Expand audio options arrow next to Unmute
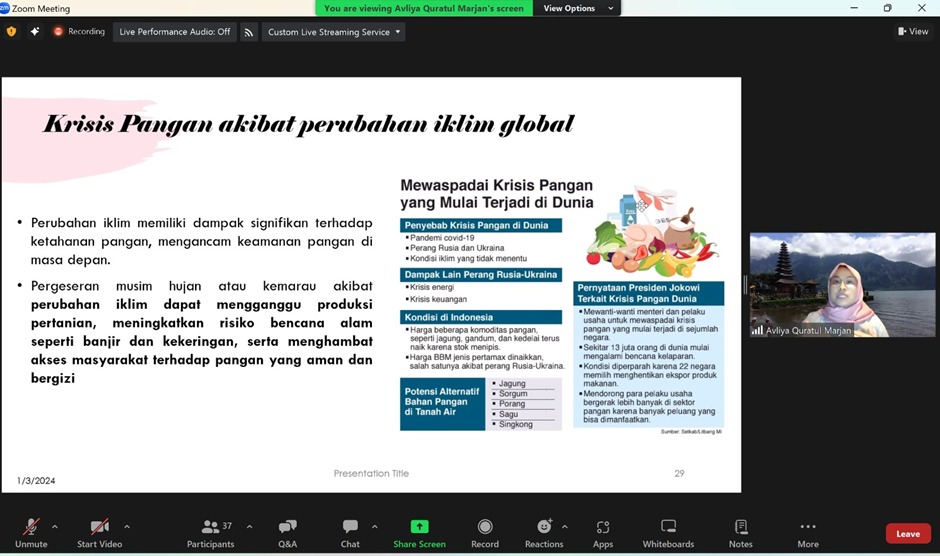This screenshot has height=556, width=940. pyautogui.click(x=54, y=526)
